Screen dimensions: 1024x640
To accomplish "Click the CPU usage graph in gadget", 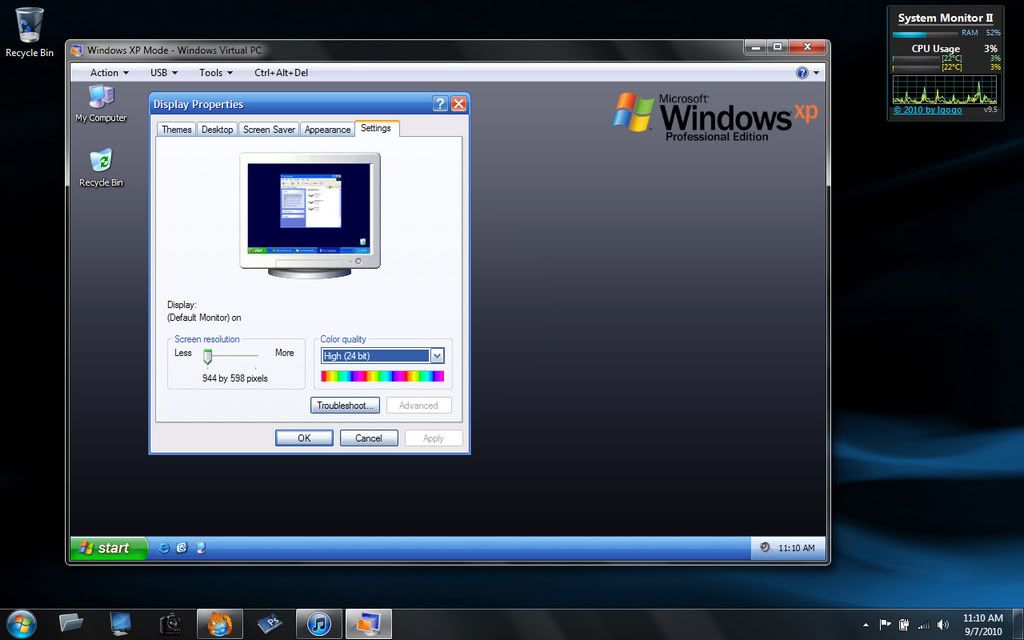I will [944, 90].
